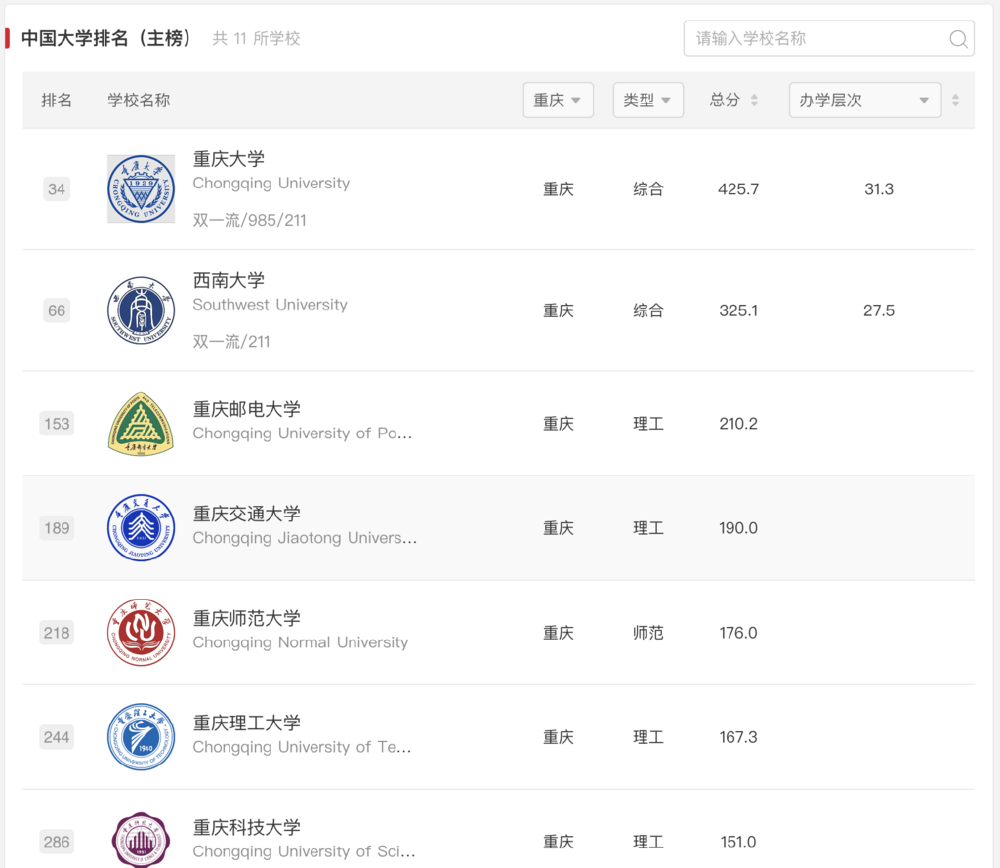Click the 重庆邮电大学 triangular logo
1000x868 pixels.
[141, 424]
